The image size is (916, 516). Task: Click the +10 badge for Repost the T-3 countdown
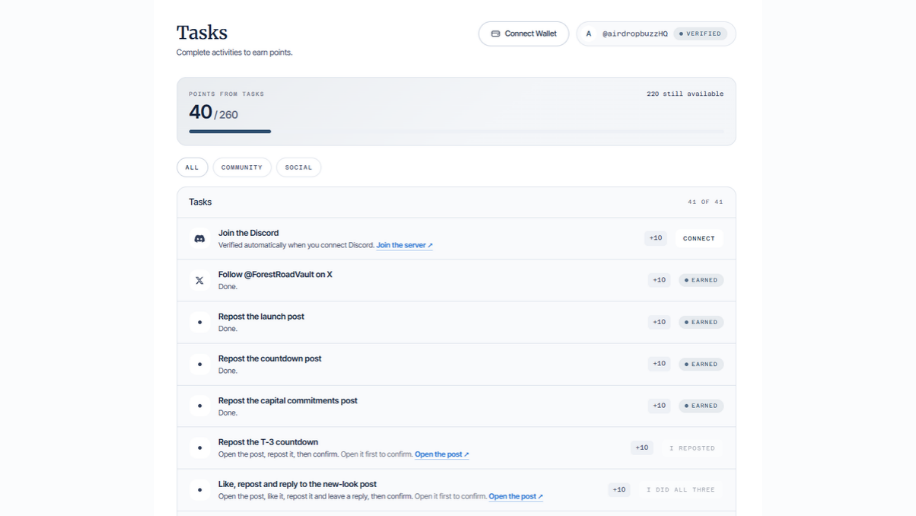pos(641,448)
